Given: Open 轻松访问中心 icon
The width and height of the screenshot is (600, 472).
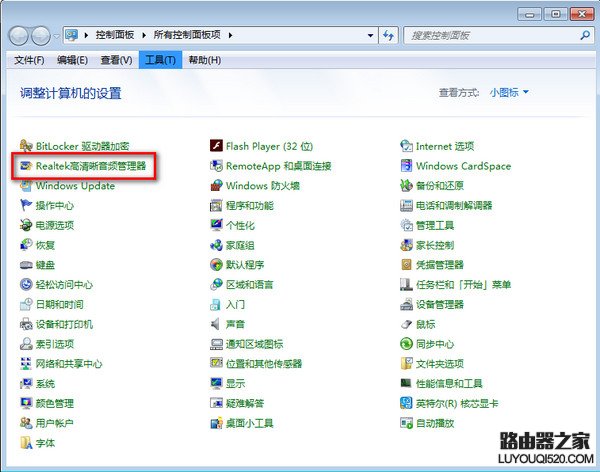Looking at the screenshot, I should point(26,284).
